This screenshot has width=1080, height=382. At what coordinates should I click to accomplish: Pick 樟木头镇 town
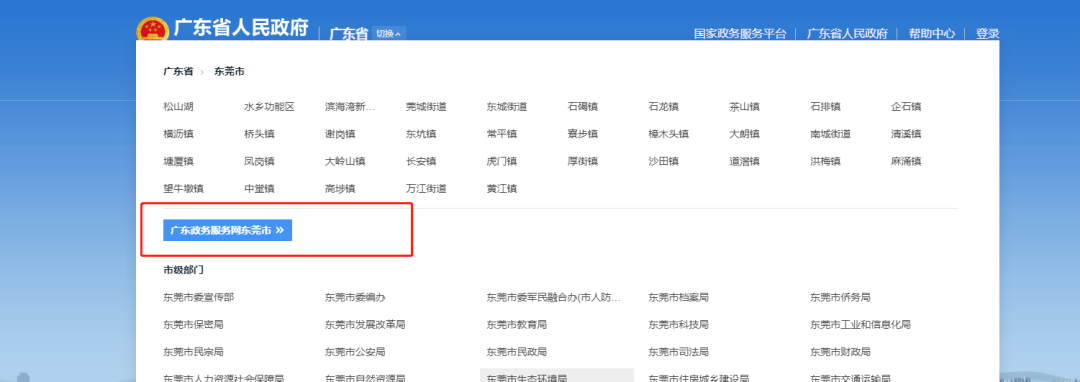tap(668, 134)
